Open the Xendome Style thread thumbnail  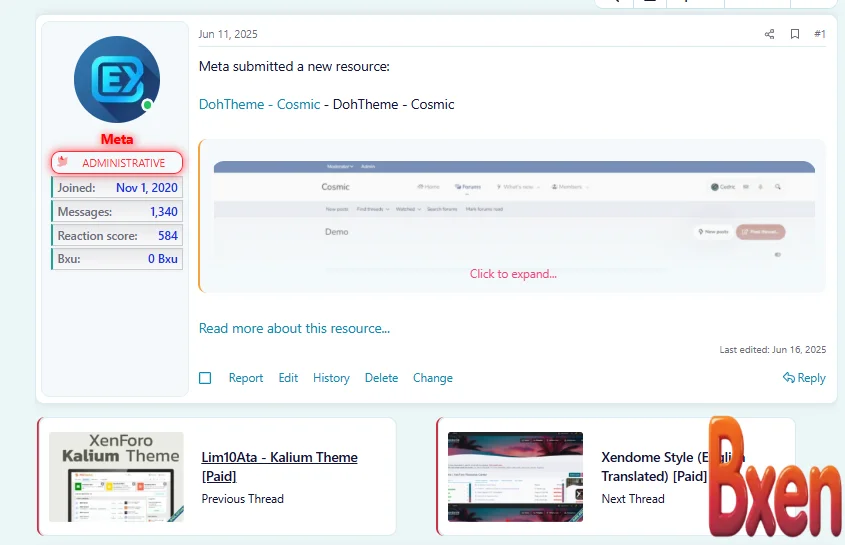515,477
